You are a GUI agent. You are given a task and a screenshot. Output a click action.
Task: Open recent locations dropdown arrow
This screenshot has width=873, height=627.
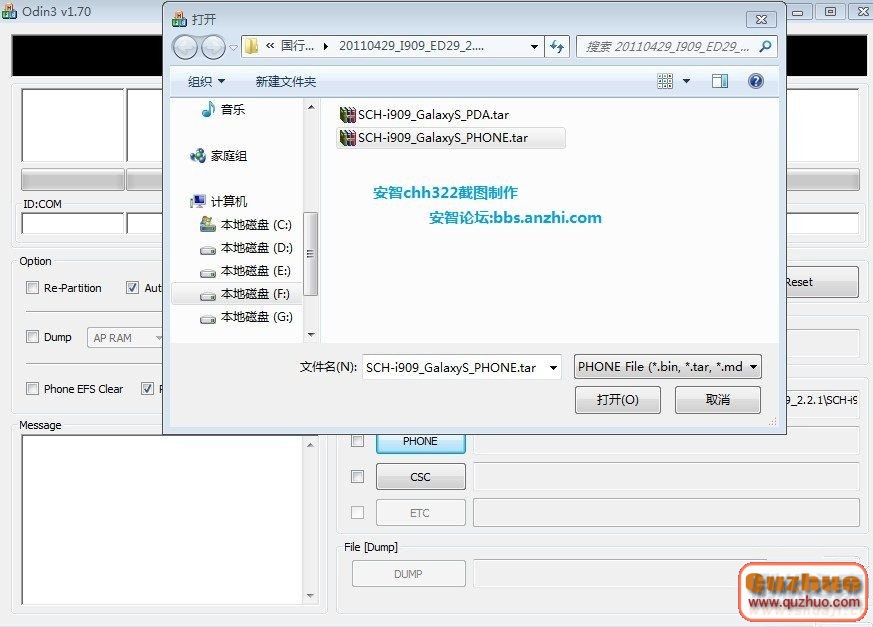point(233,47)
